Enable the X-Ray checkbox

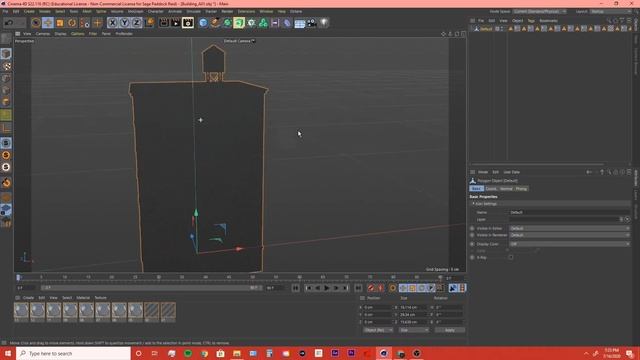pyautogui.click(x=511, y=258)
